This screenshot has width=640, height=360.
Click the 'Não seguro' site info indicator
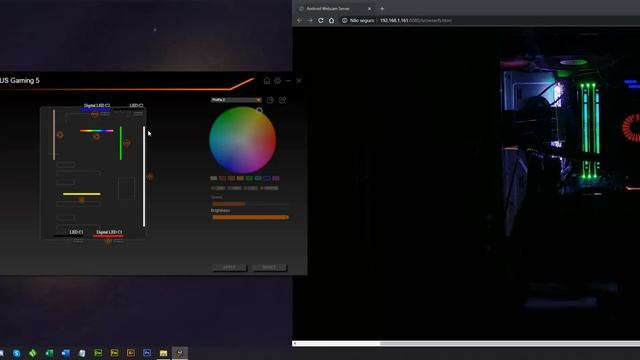[358, 20]
